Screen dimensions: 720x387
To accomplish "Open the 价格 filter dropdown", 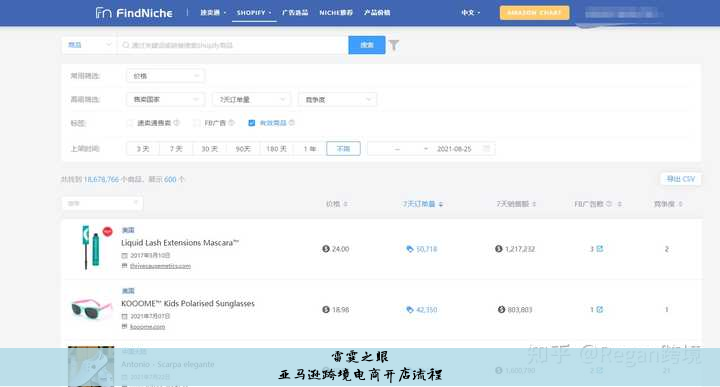I will 165,76.
